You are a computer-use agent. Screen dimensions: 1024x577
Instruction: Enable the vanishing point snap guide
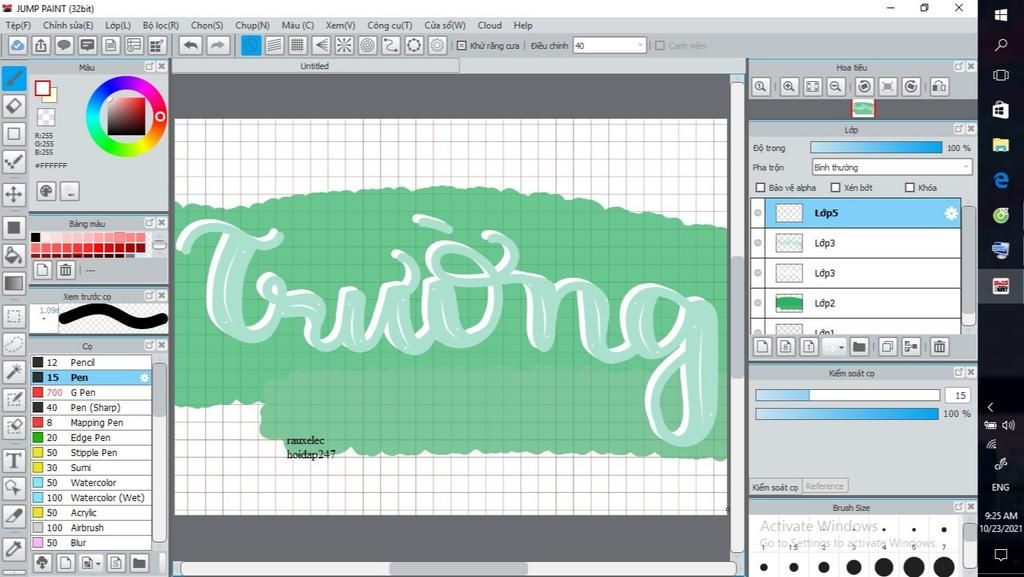point(321,46)
